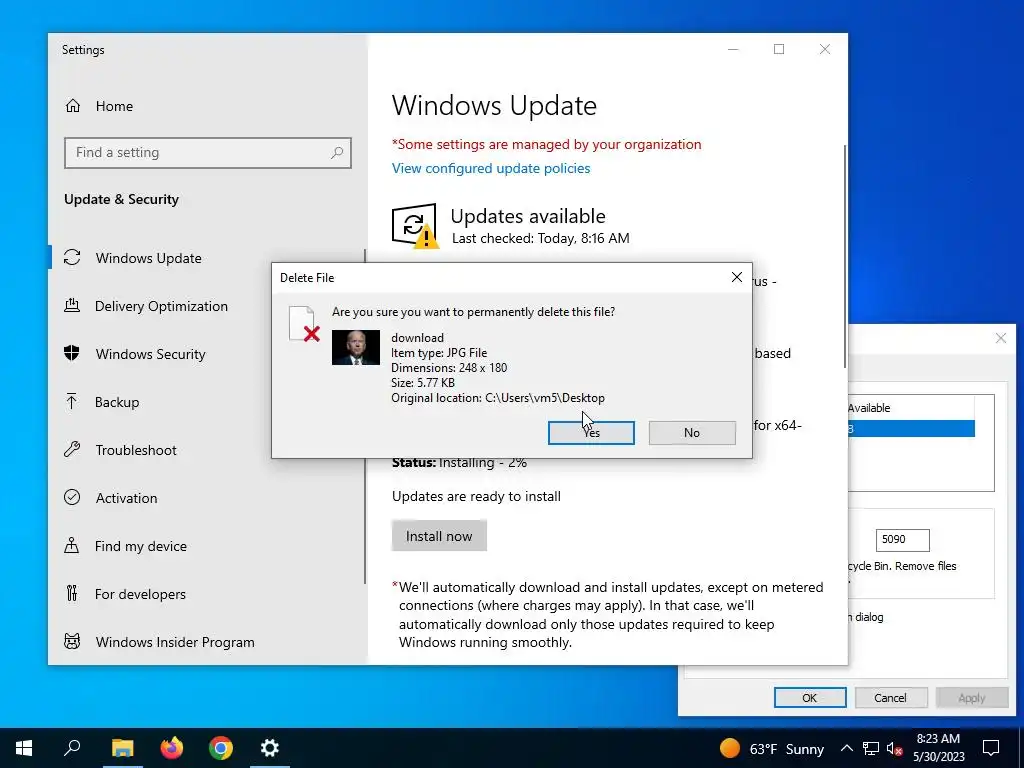Go to Settings Home
The width and height of the screenshot is (1024, 768).
point(114,106)
